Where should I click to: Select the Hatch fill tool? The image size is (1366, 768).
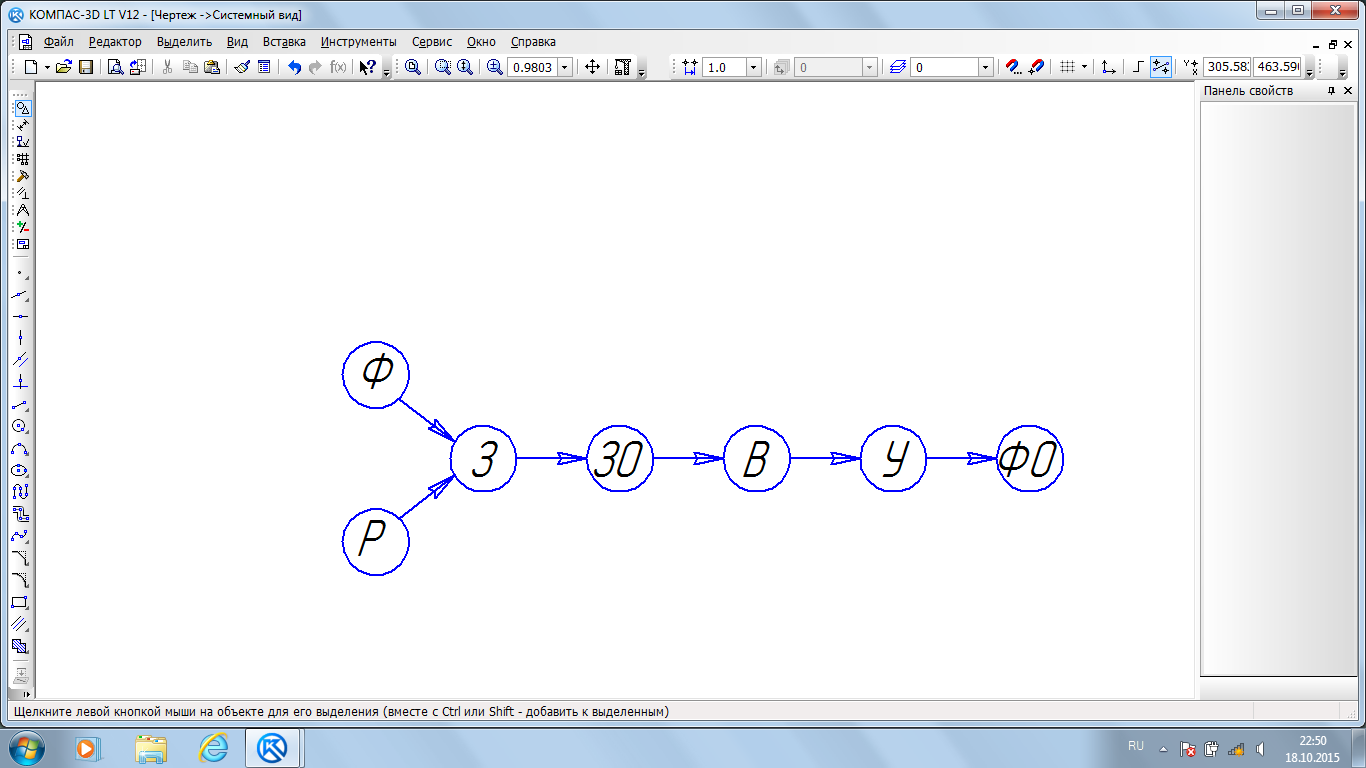tap(20, 624)
